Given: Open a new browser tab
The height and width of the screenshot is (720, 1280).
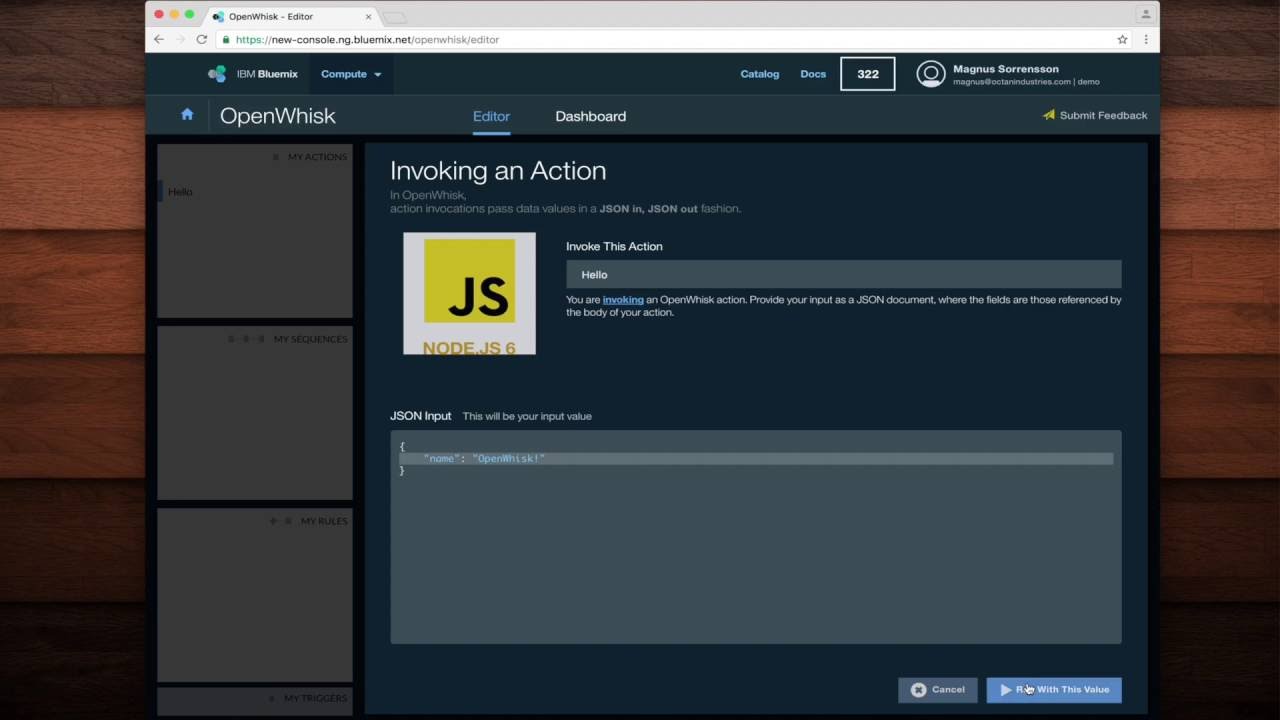Looking at the screenshot, I should [x=395, y=17].
